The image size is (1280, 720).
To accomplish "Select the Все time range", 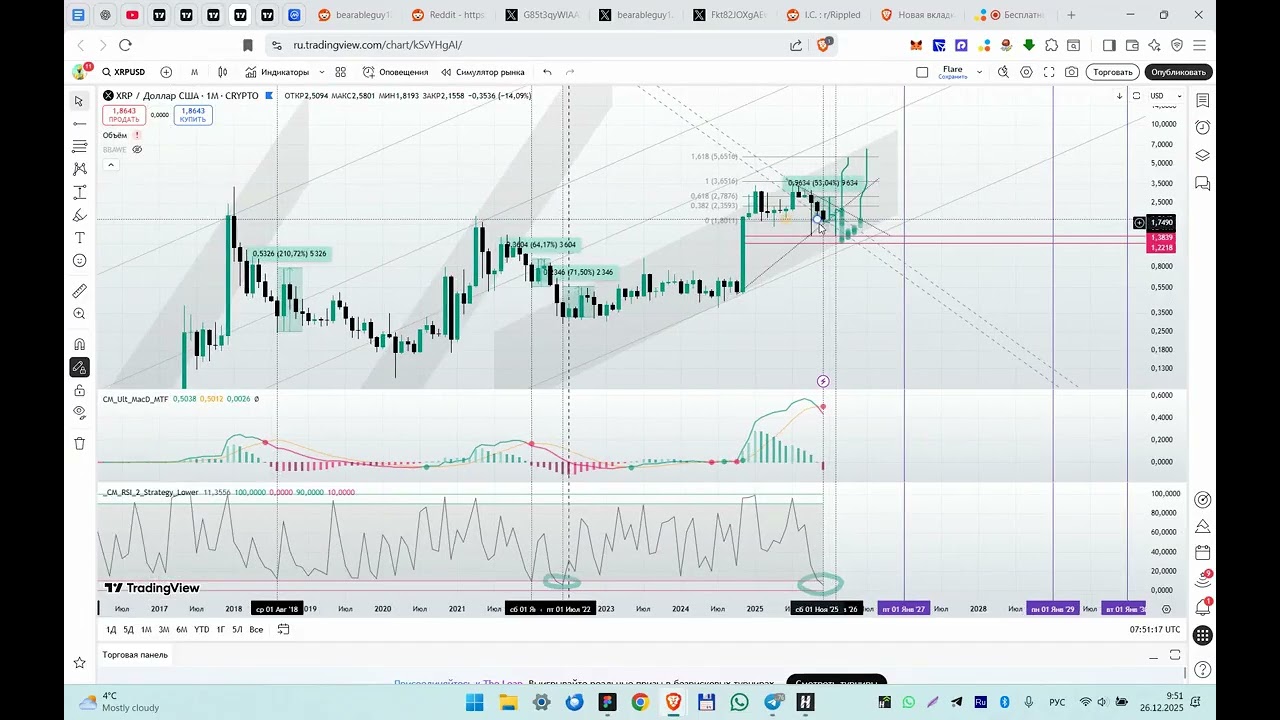I will [256, 629].
